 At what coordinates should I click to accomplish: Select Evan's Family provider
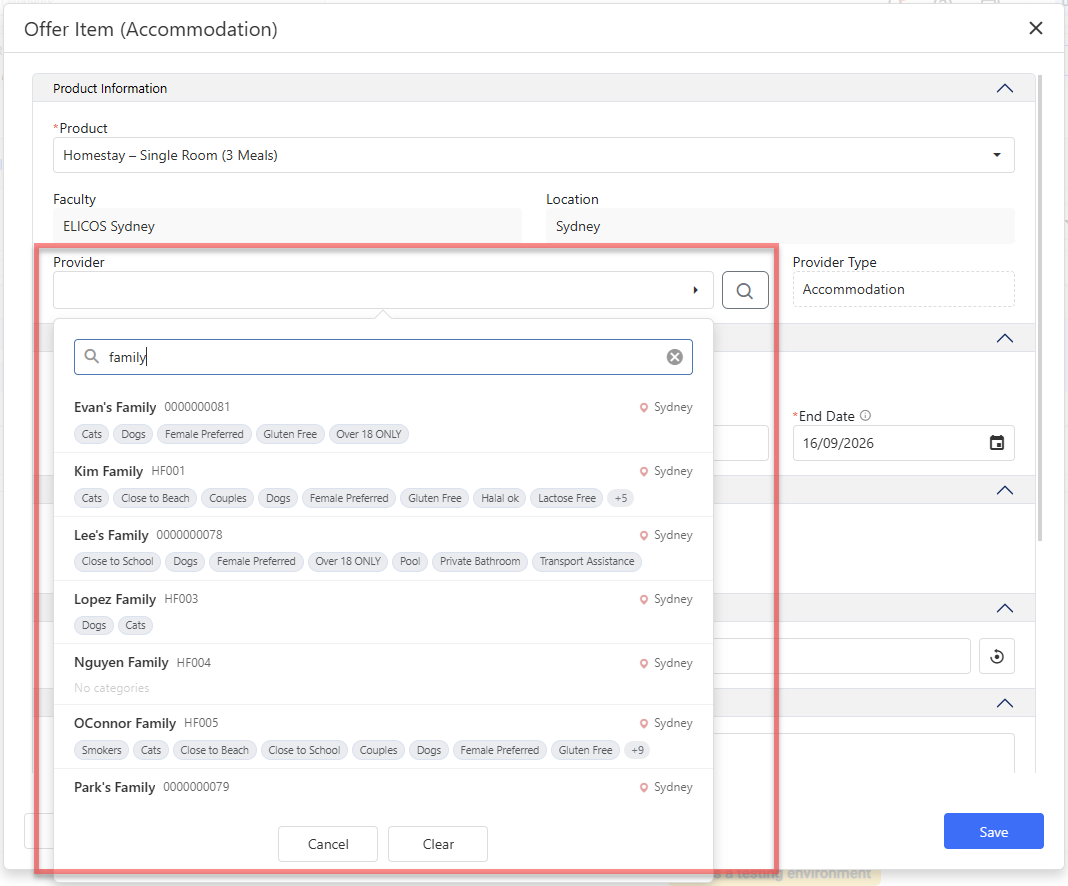pyautogui.click(x=383, y=420)
